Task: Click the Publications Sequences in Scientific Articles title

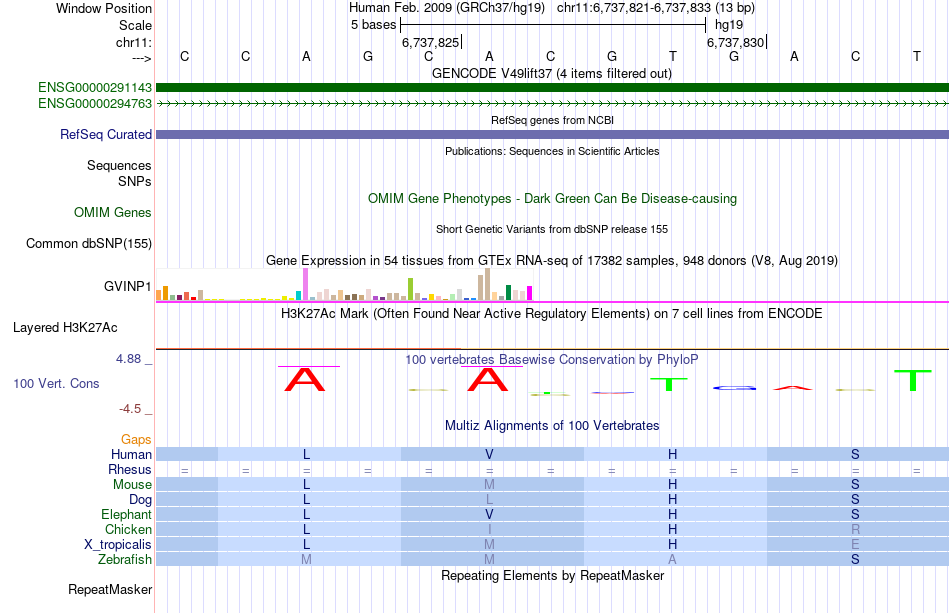Action: pos(552,151)
